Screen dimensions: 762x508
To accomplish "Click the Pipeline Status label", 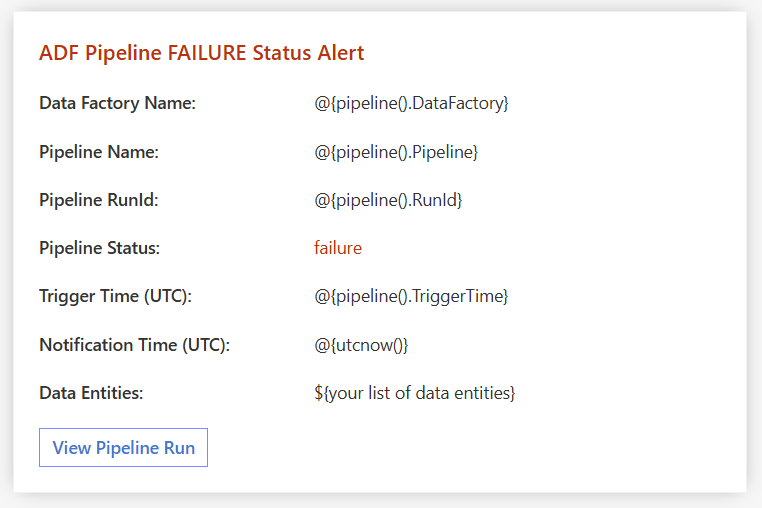I will pyautogui.click(x=99, y=248).
